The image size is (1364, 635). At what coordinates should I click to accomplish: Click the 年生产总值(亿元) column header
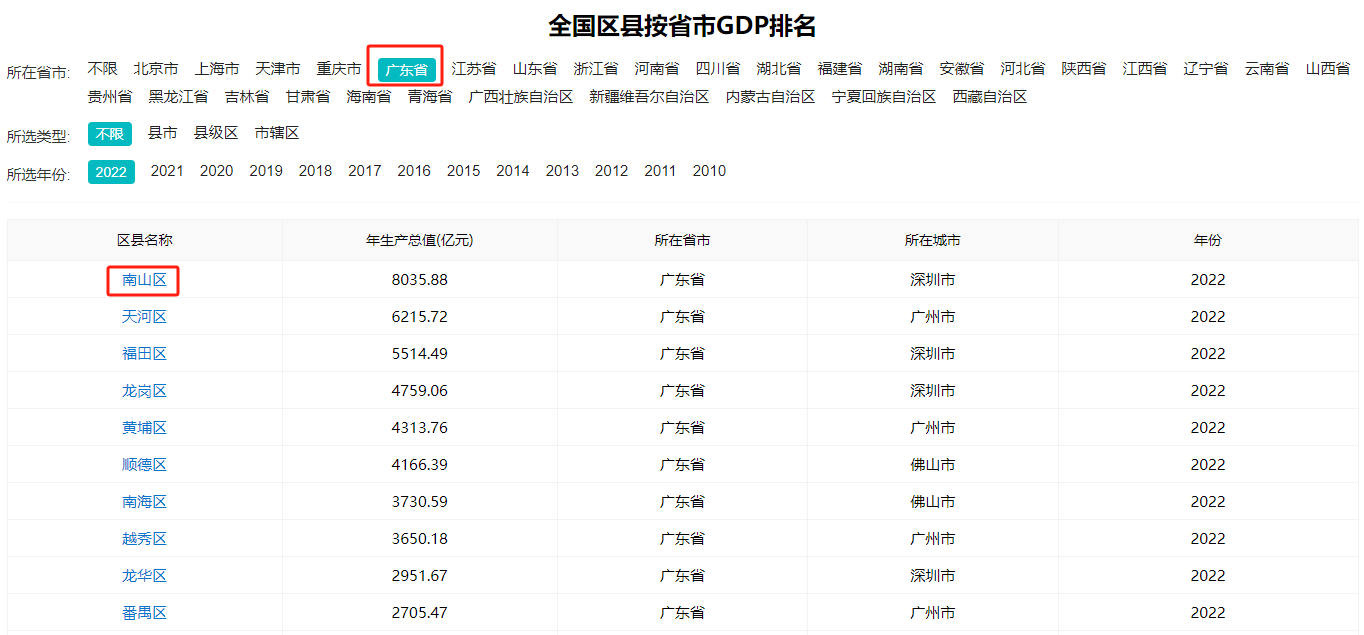420,241
